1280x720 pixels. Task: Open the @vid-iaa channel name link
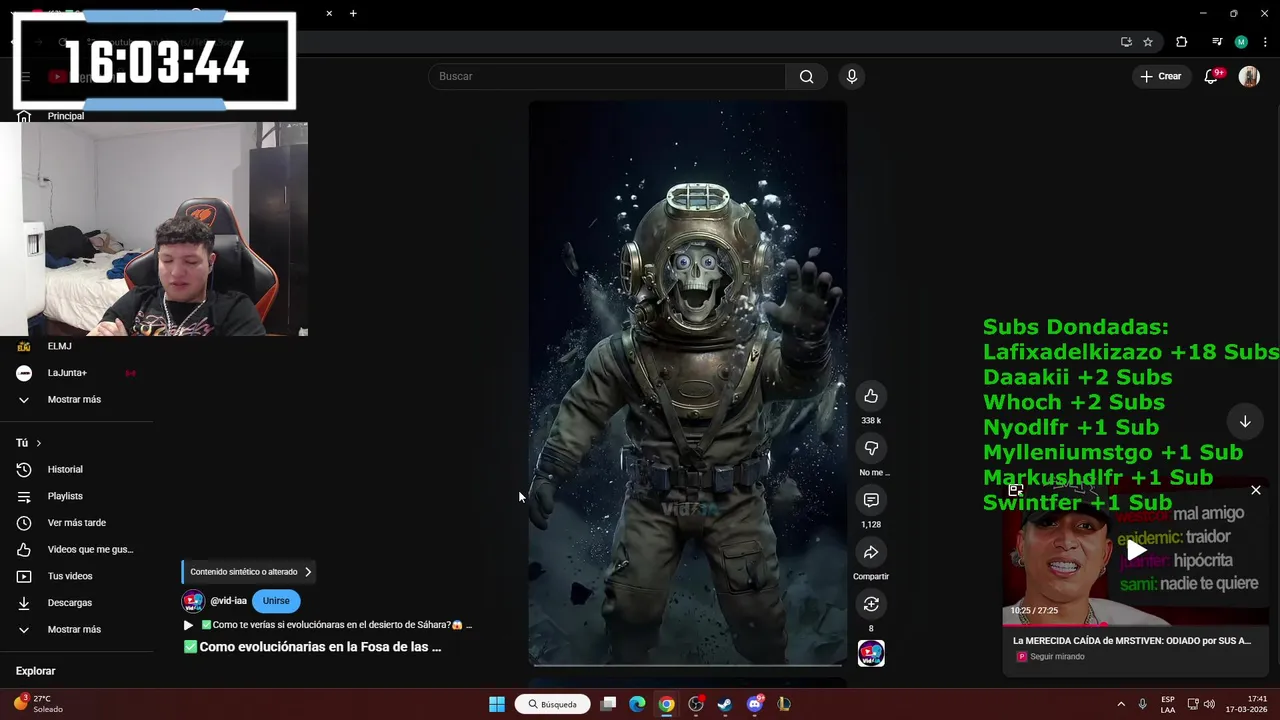[x=228, y=601]
